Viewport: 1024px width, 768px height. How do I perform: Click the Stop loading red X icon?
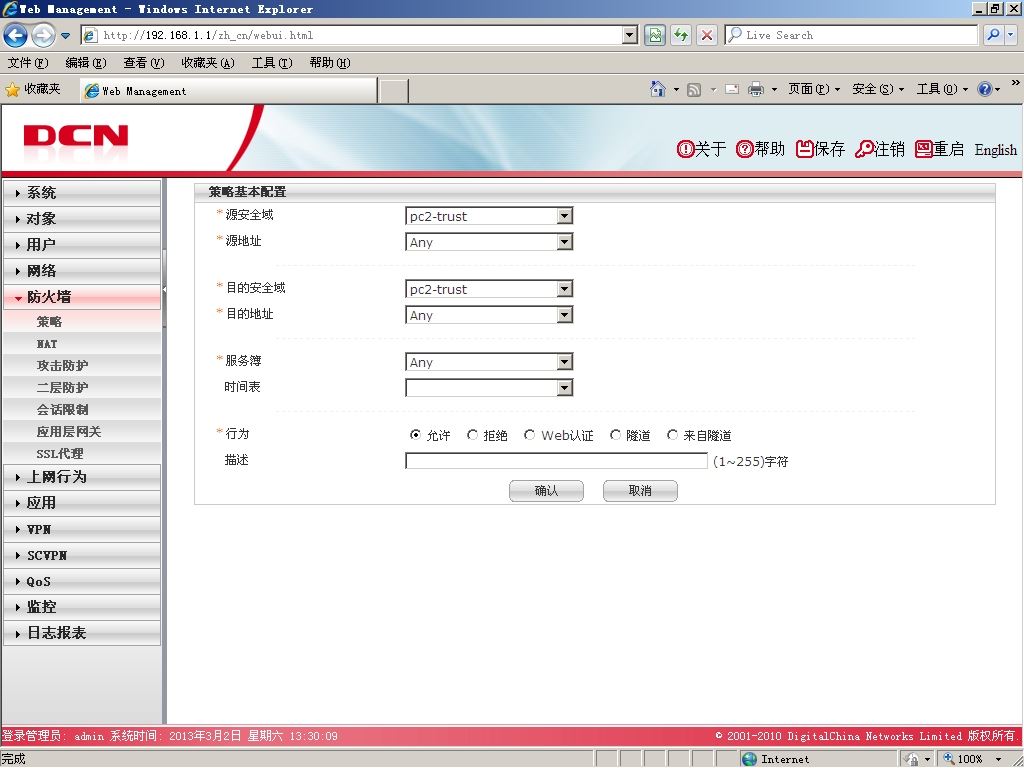(x=707, y=35)
